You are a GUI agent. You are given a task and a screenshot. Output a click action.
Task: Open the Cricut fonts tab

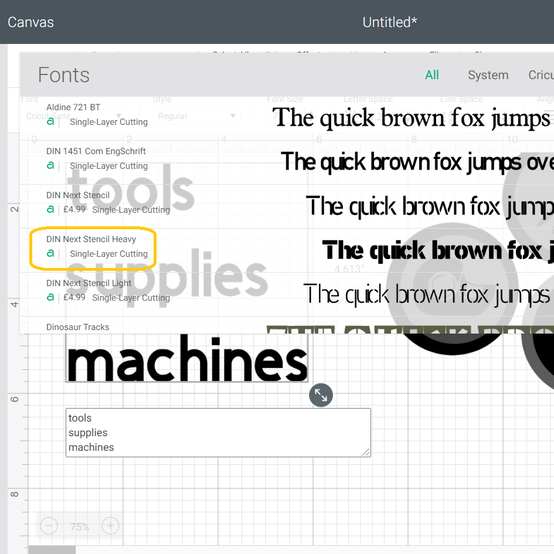point(541,75)
